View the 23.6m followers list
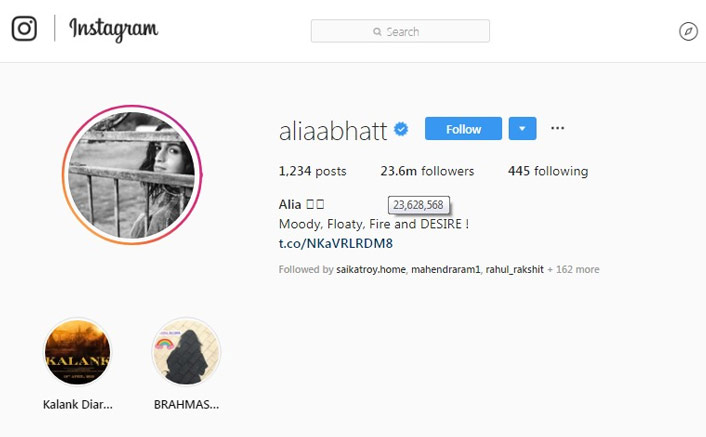The height and width of the screenshot is (437, 706). [427, 171]
